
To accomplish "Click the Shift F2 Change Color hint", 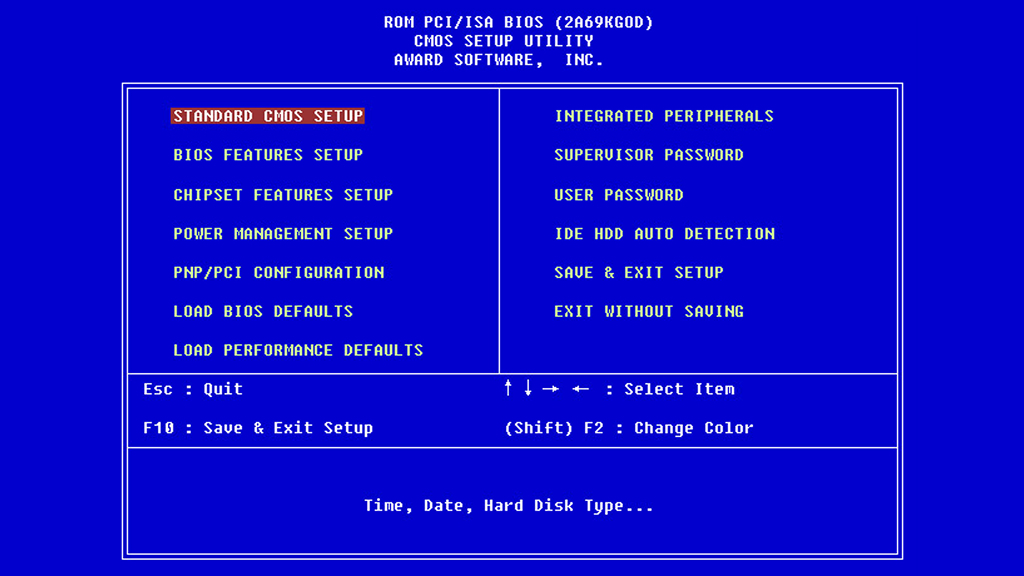I will 626,428.
